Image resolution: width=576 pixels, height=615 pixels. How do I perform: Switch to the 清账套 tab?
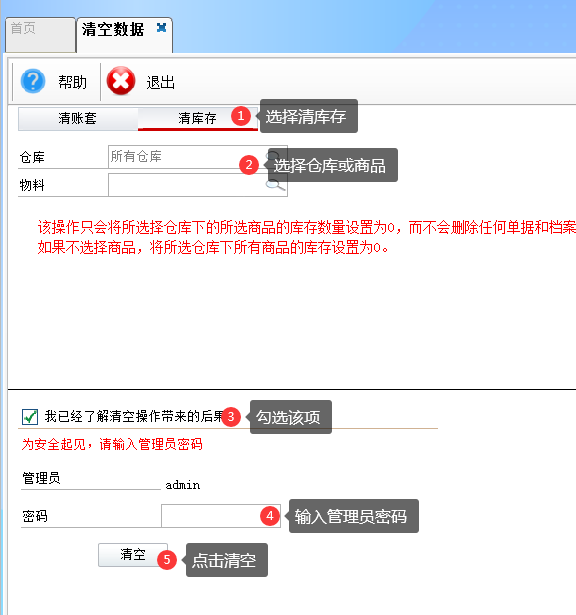click(78, 118)
